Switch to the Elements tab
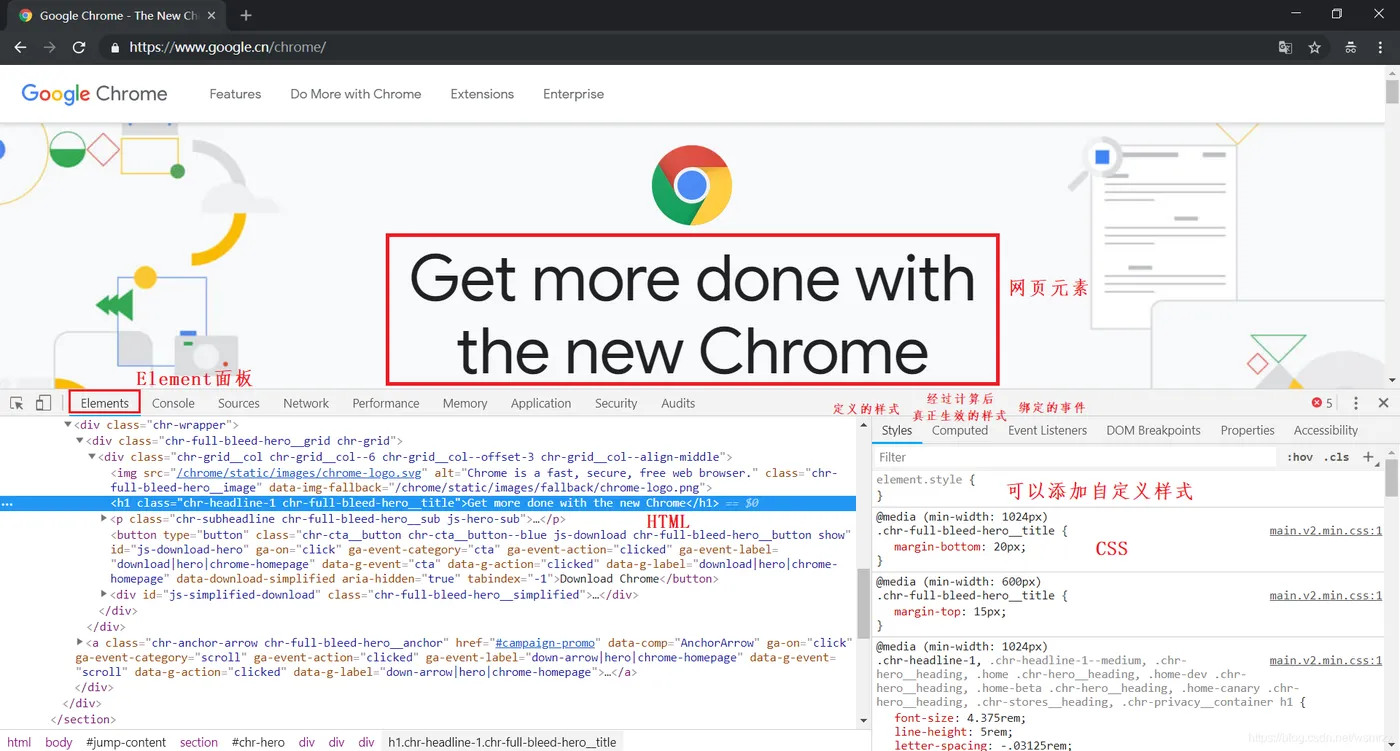Image resolution: width=1400 pixels, height=751 pixels. click(x=105, y=403)
